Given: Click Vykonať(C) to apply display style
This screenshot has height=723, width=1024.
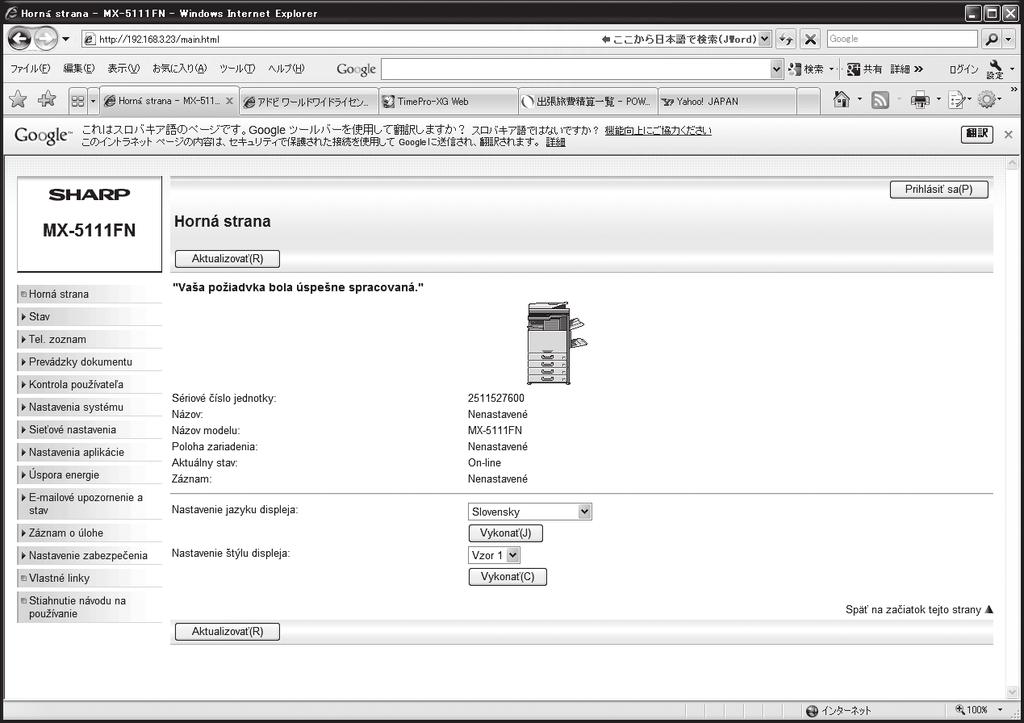Looking at the screenshot, I should click(x=507, y=577).
